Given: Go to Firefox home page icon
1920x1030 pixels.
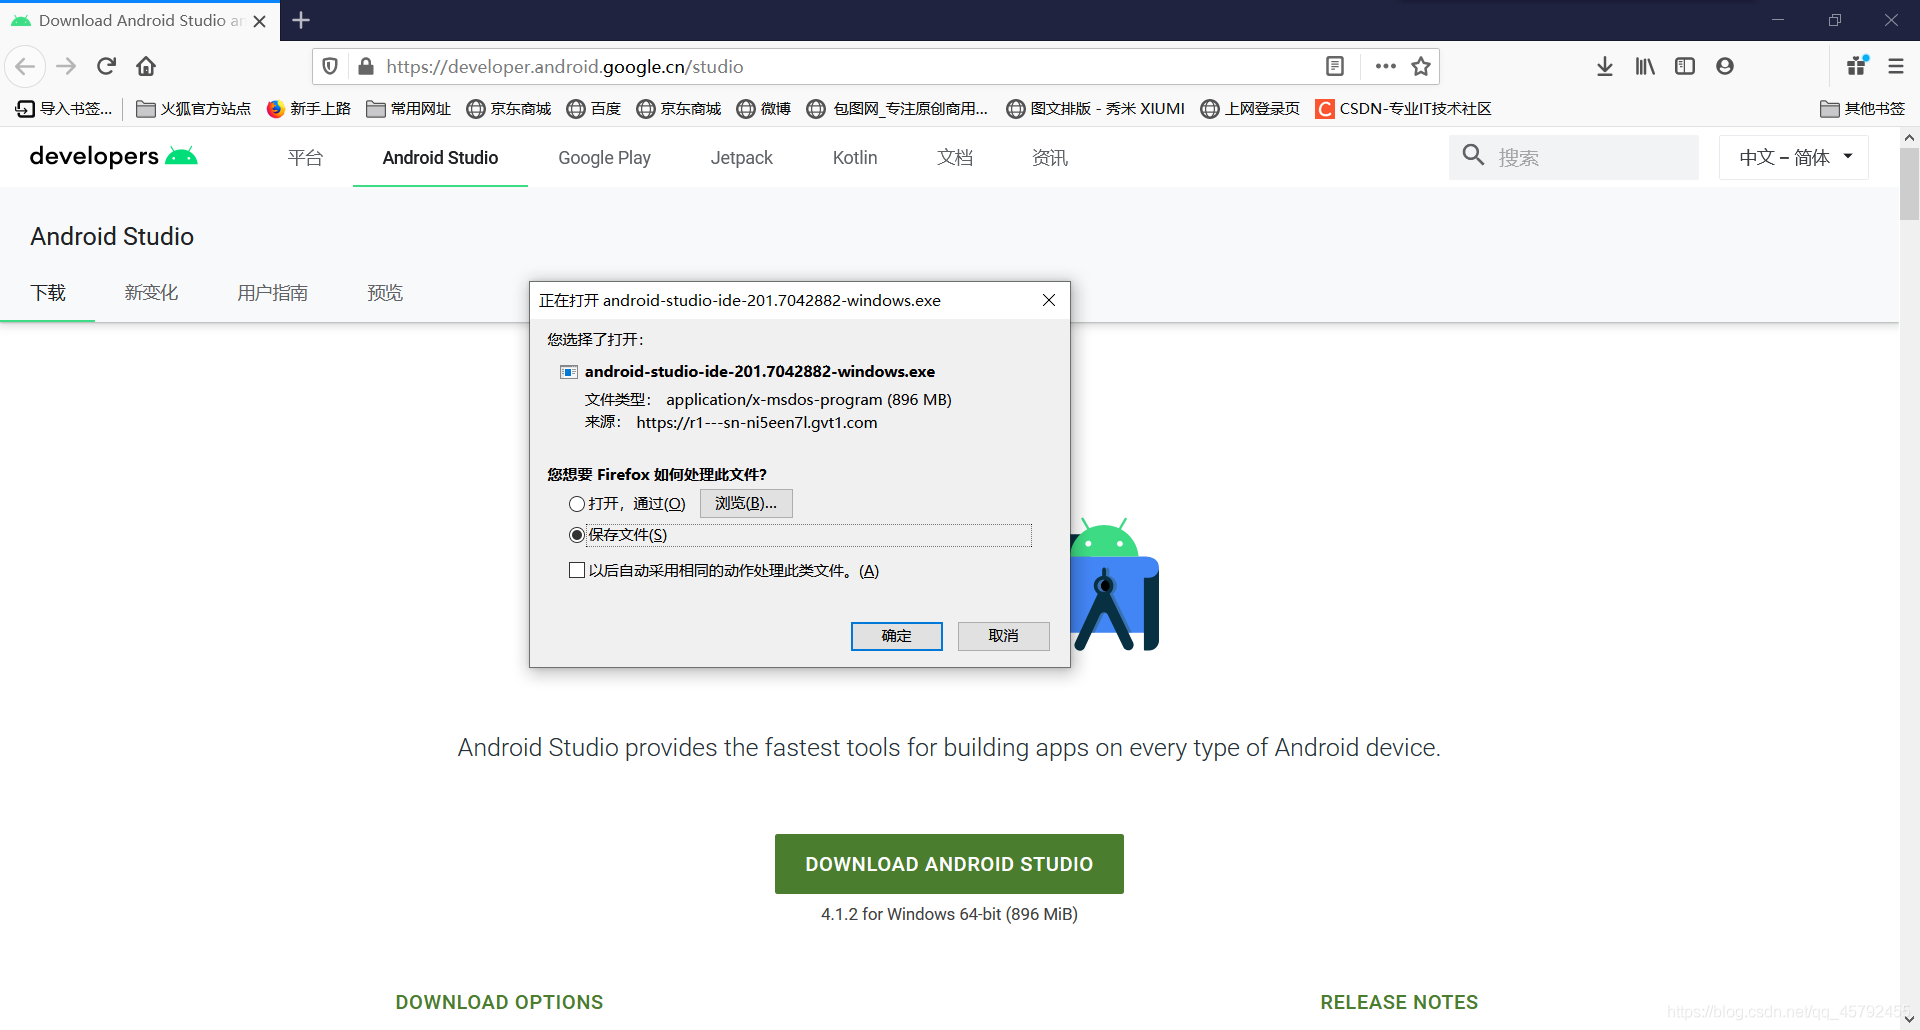Looking at the screenshot, I should point(146,67).
